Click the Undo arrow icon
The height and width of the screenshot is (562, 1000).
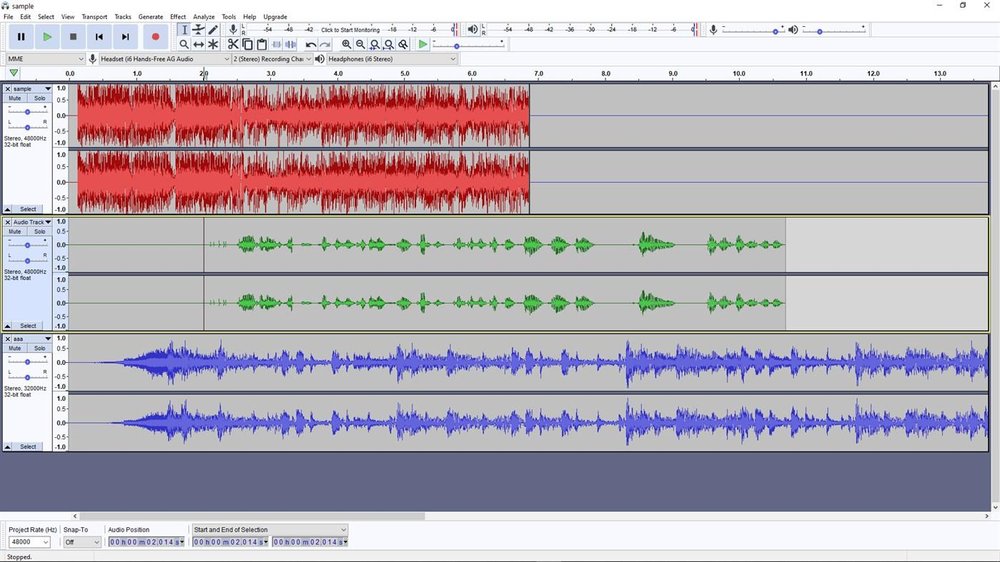(311, 44)
